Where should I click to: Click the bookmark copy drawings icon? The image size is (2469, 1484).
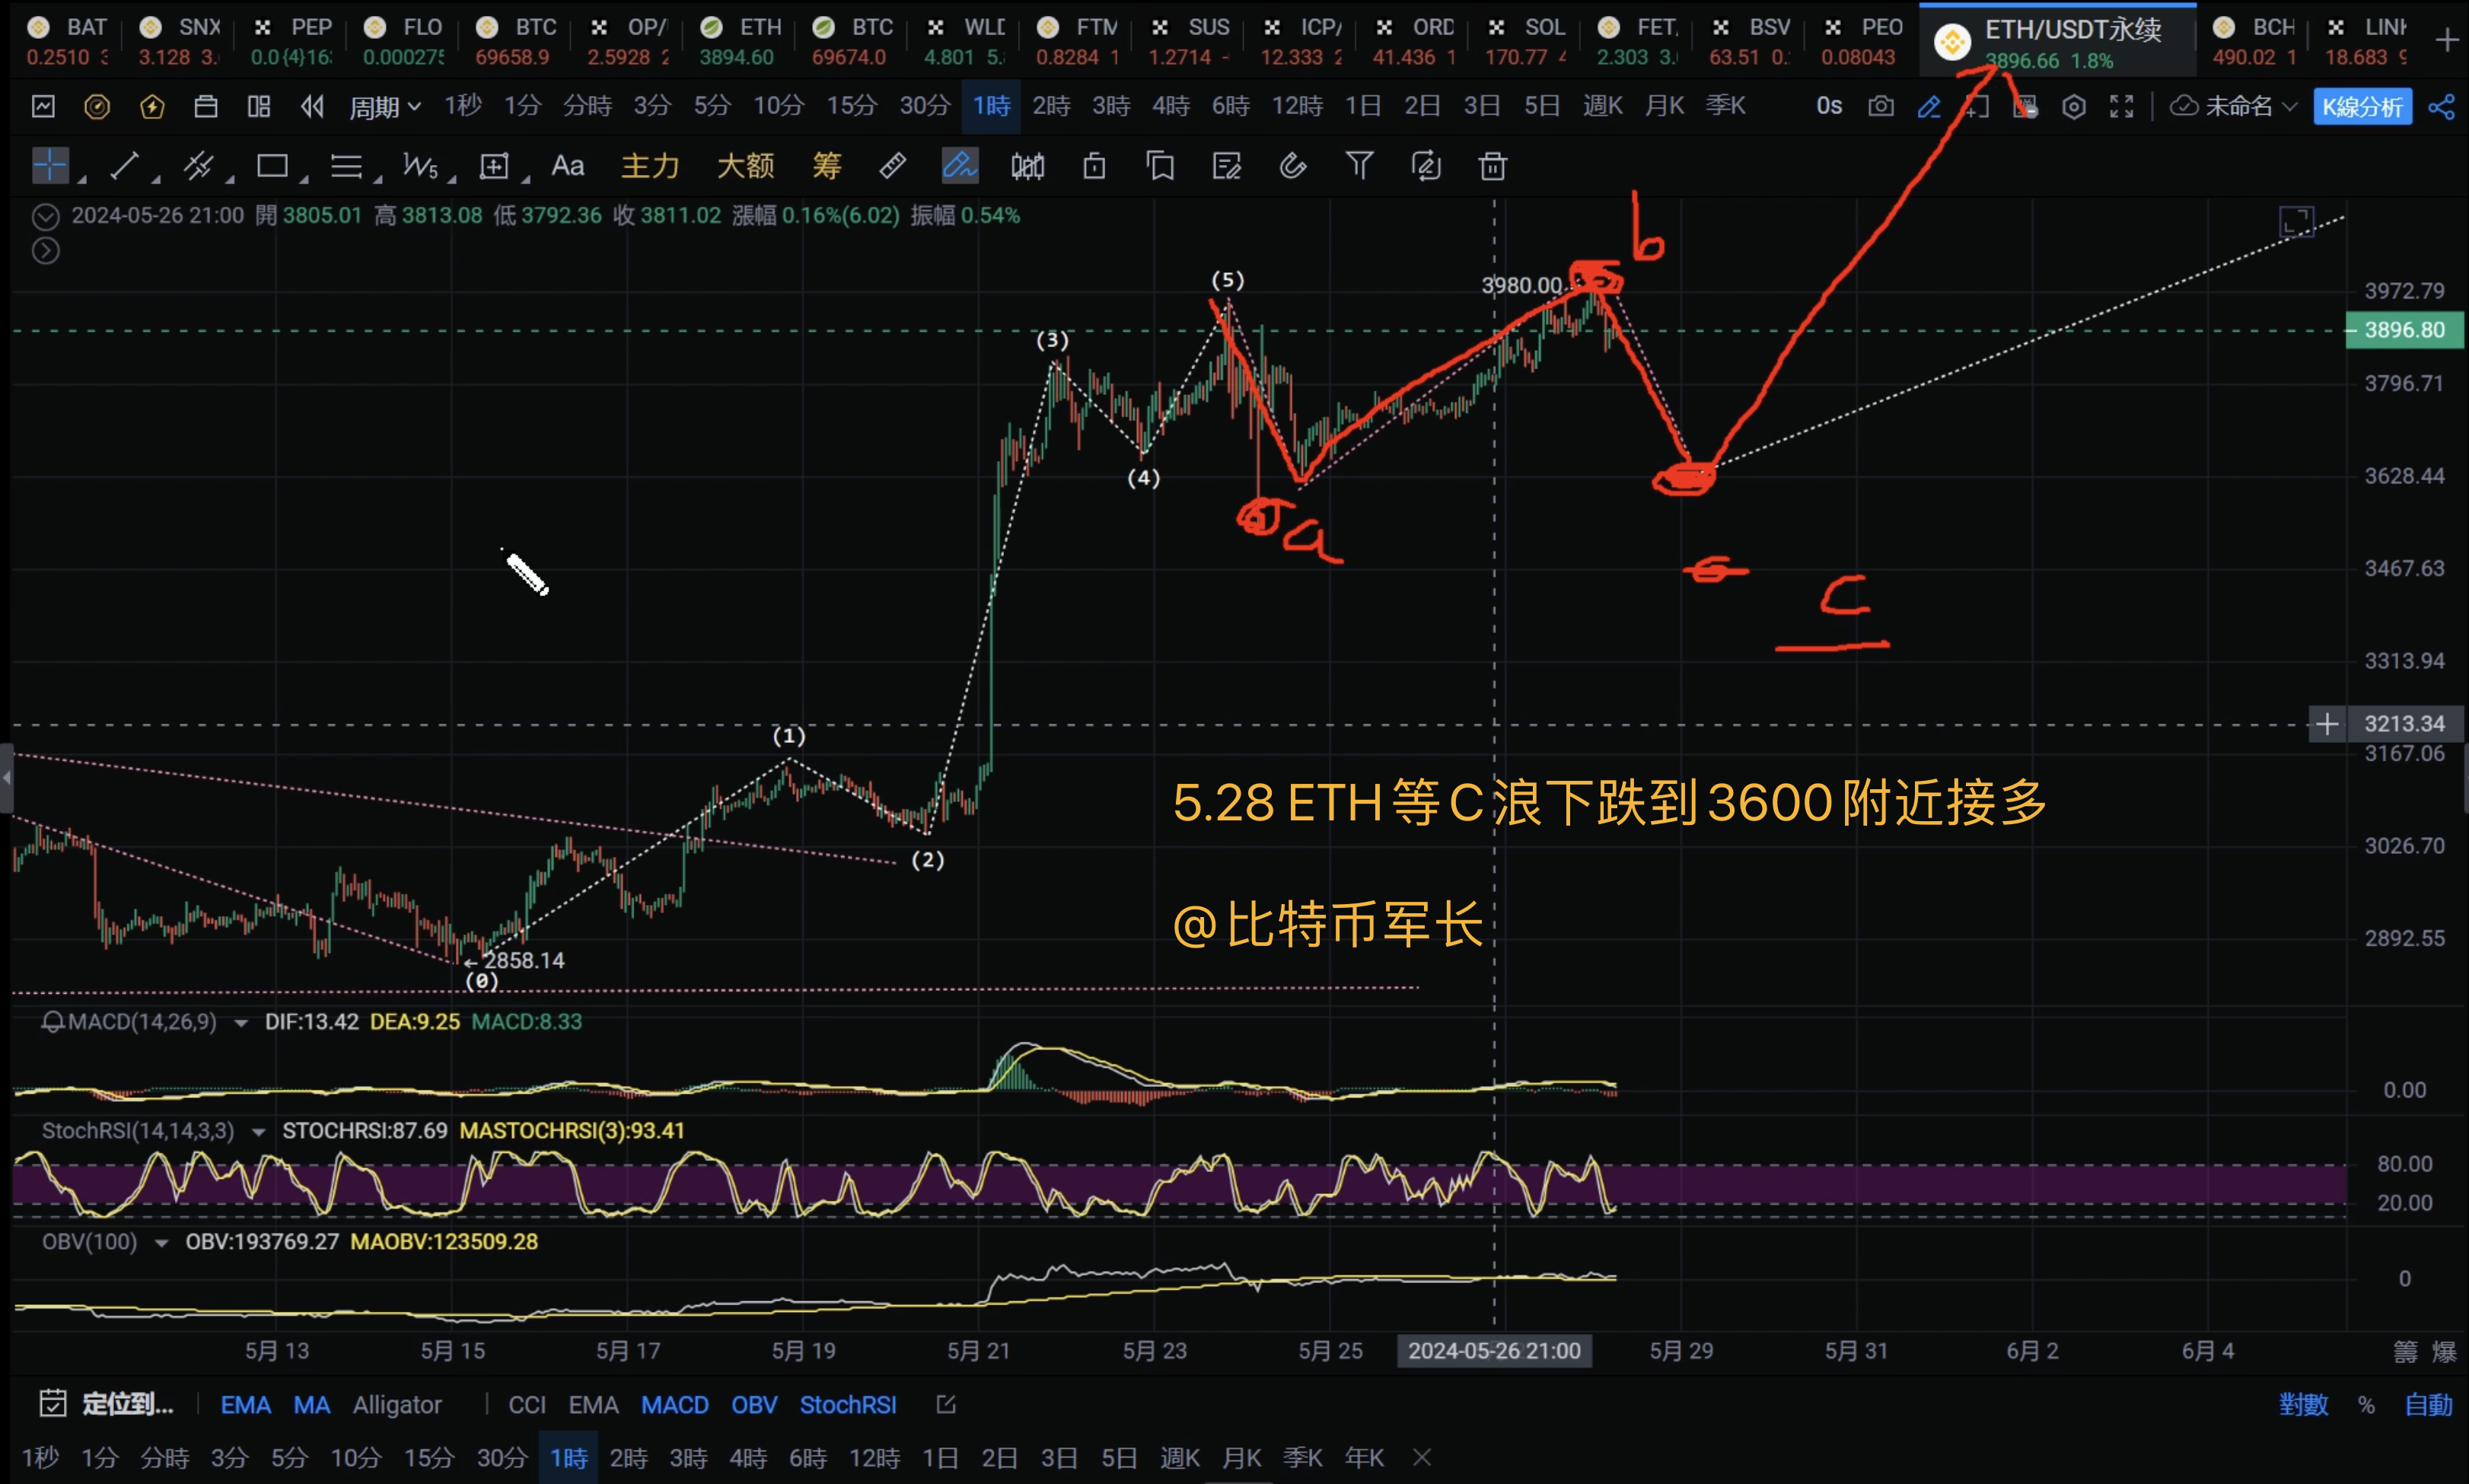coord(1160,166)
